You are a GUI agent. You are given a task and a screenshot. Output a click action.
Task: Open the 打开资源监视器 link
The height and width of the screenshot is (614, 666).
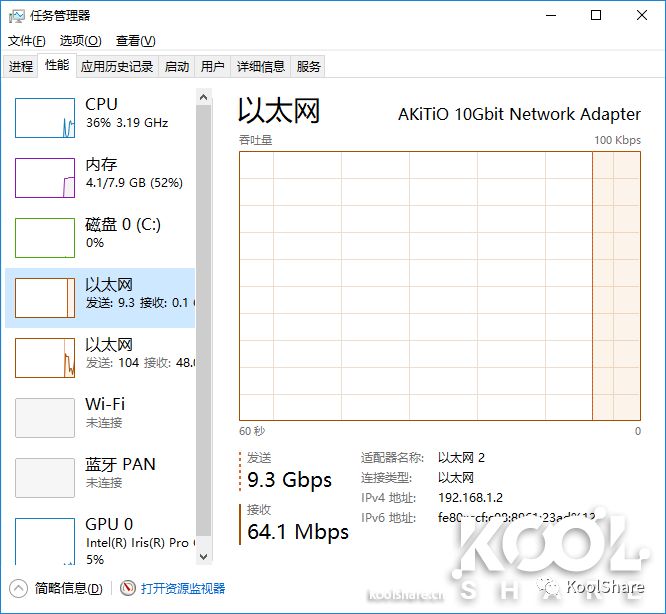coord(183,589)
